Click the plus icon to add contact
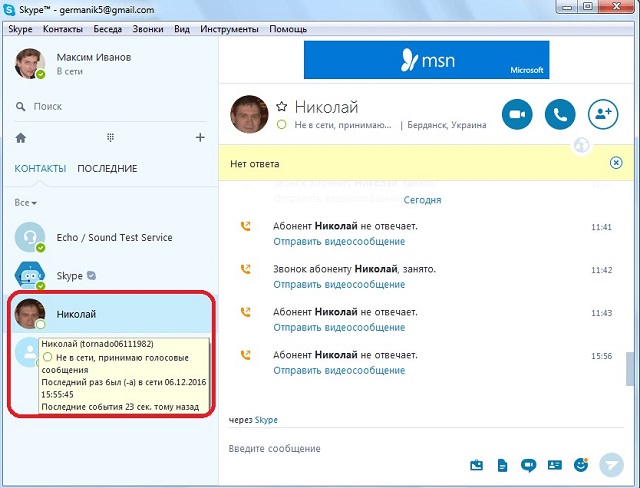640x488 pixels. coord(200,138)
